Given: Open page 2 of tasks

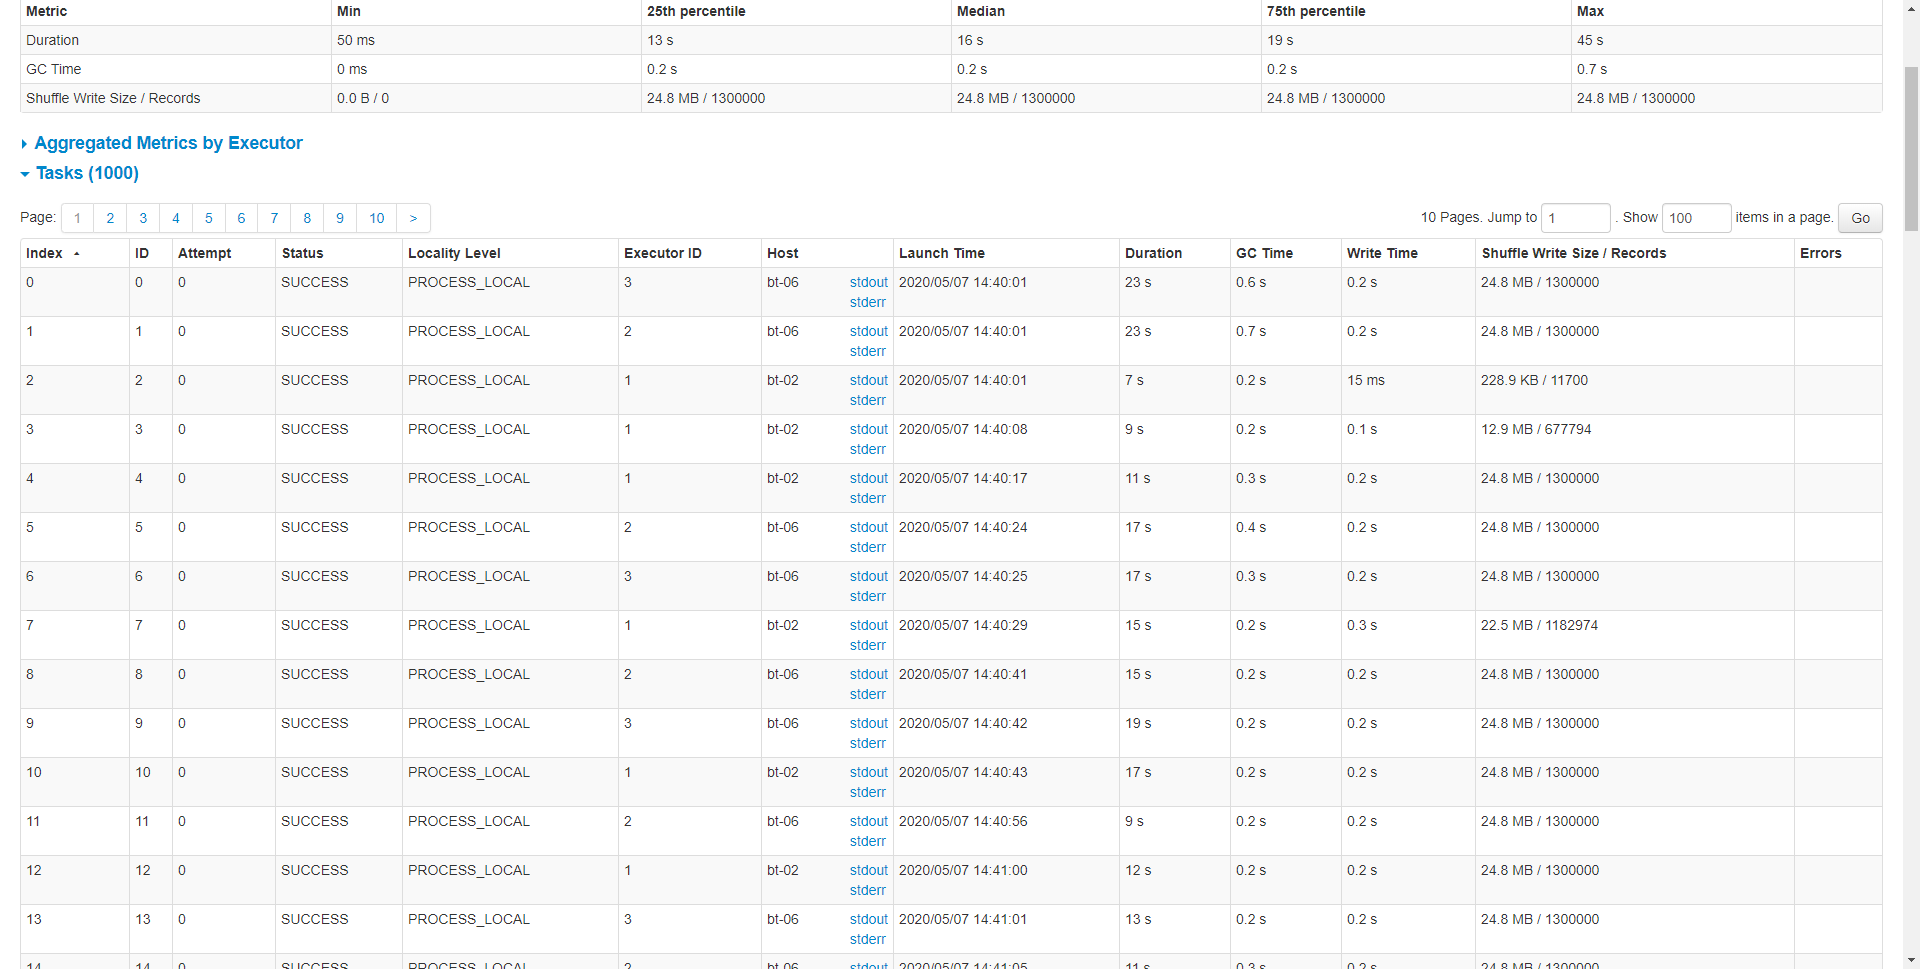Looking at the screenshot, I should tap(110, 218).
